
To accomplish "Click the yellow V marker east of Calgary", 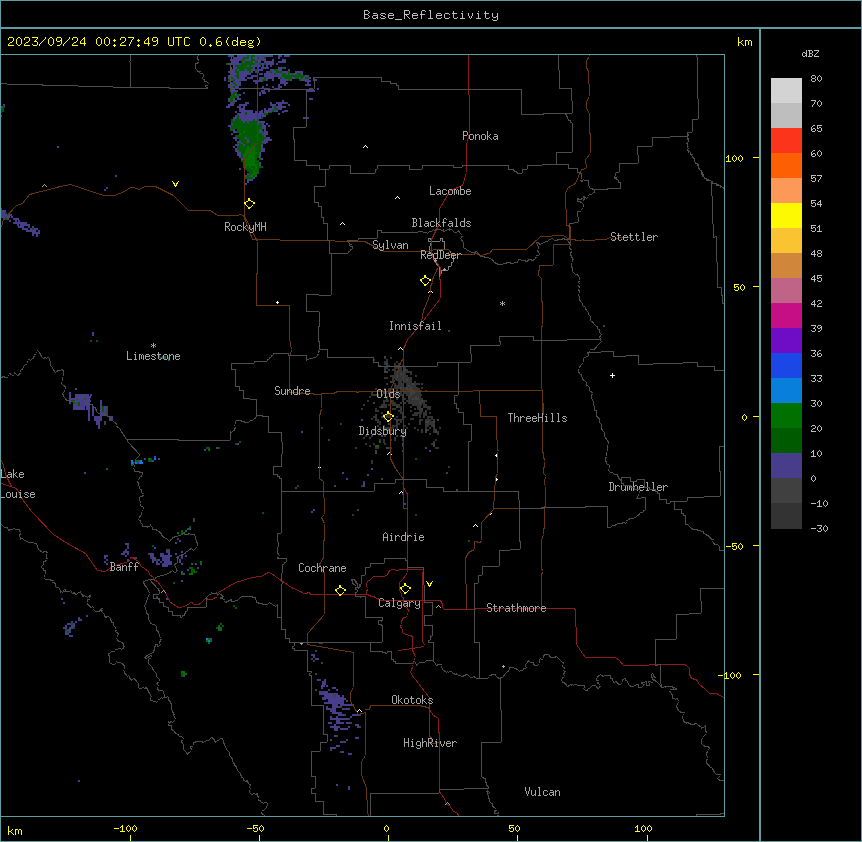I will 429,584.
